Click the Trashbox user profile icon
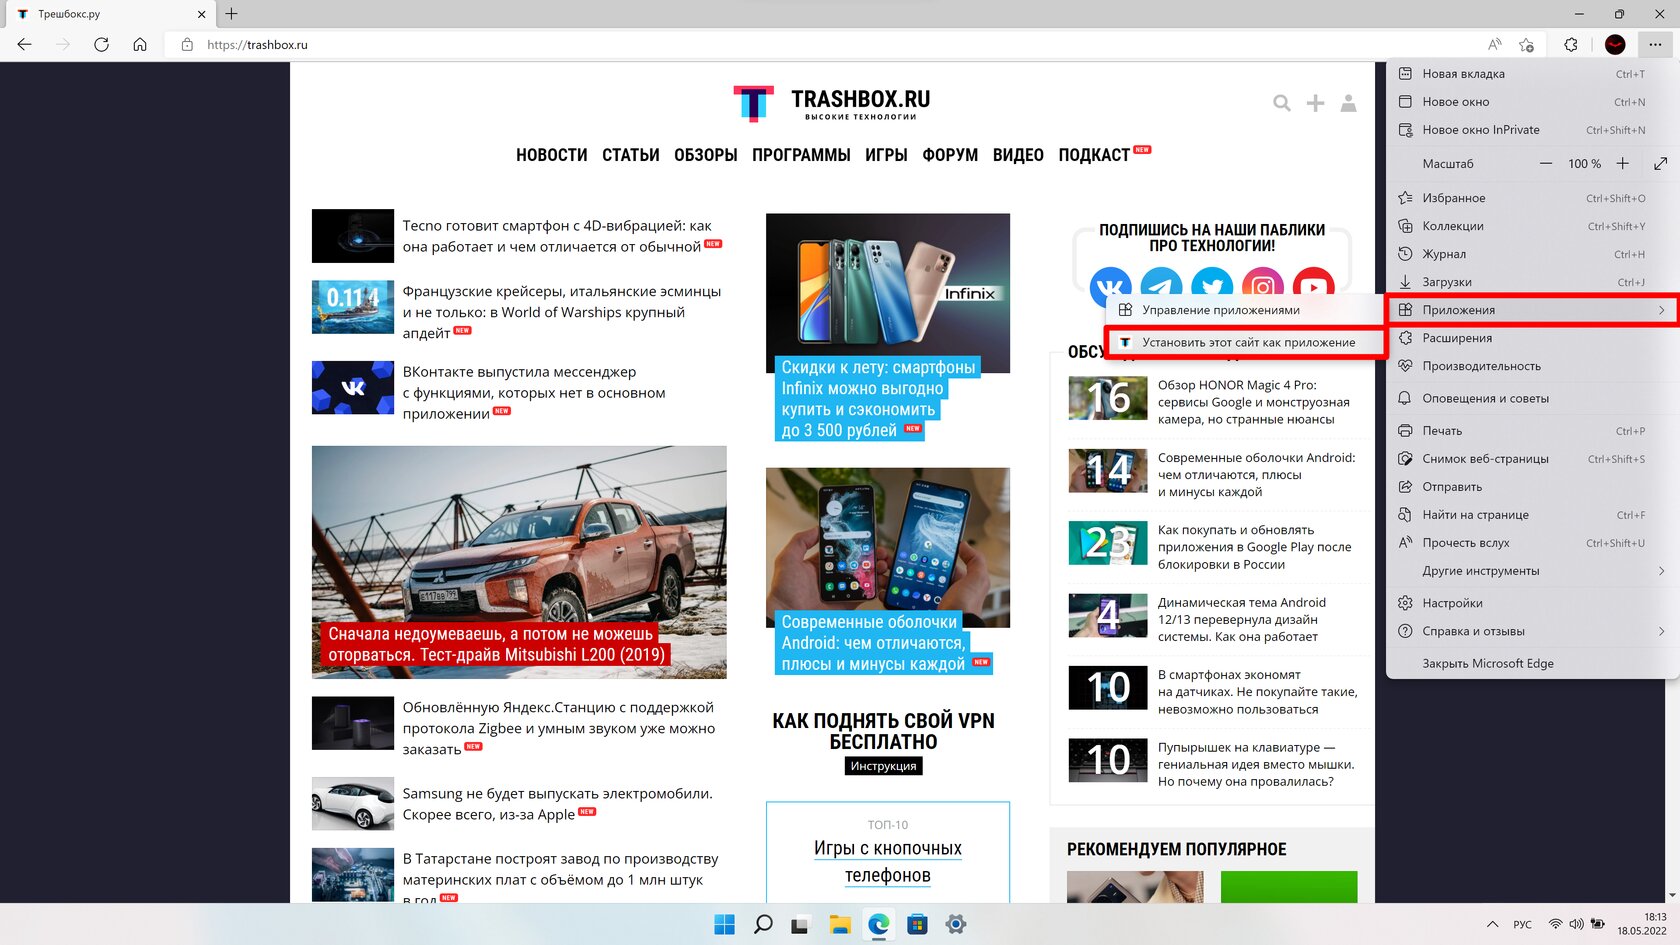This screenshot has width=1680, height=945. [x=1348, y=103]
